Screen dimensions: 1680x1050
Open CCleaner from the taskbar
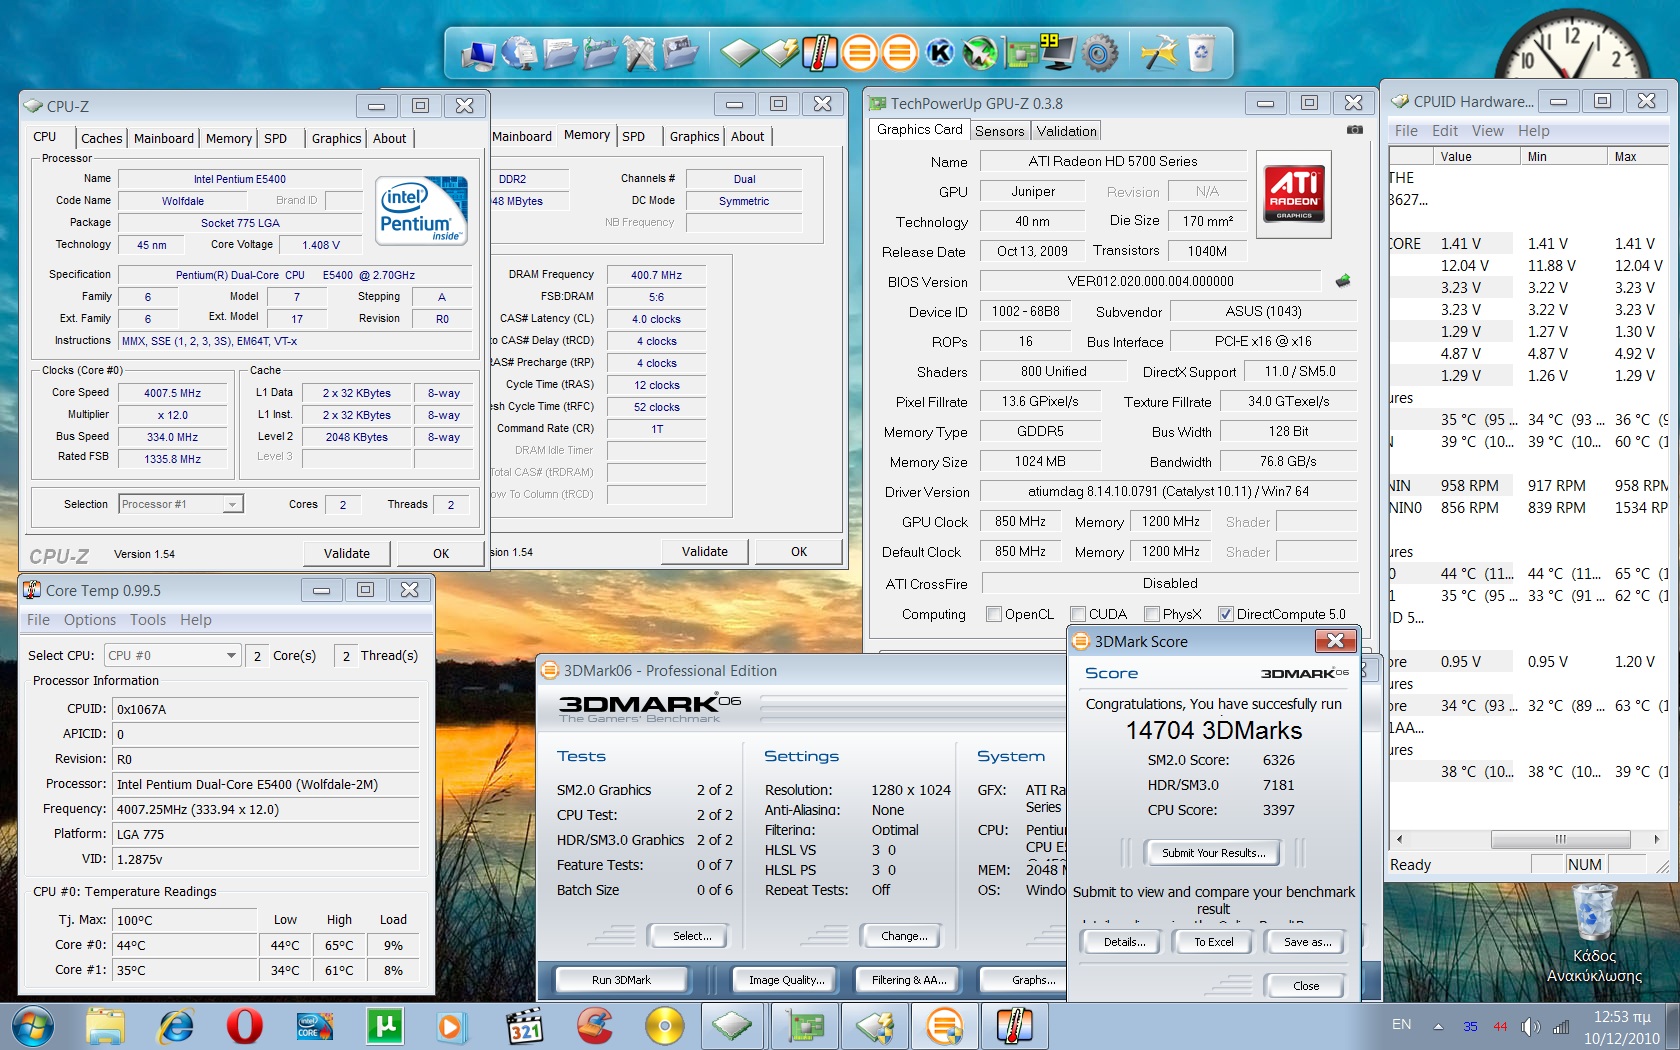[x=594, y=1026]
